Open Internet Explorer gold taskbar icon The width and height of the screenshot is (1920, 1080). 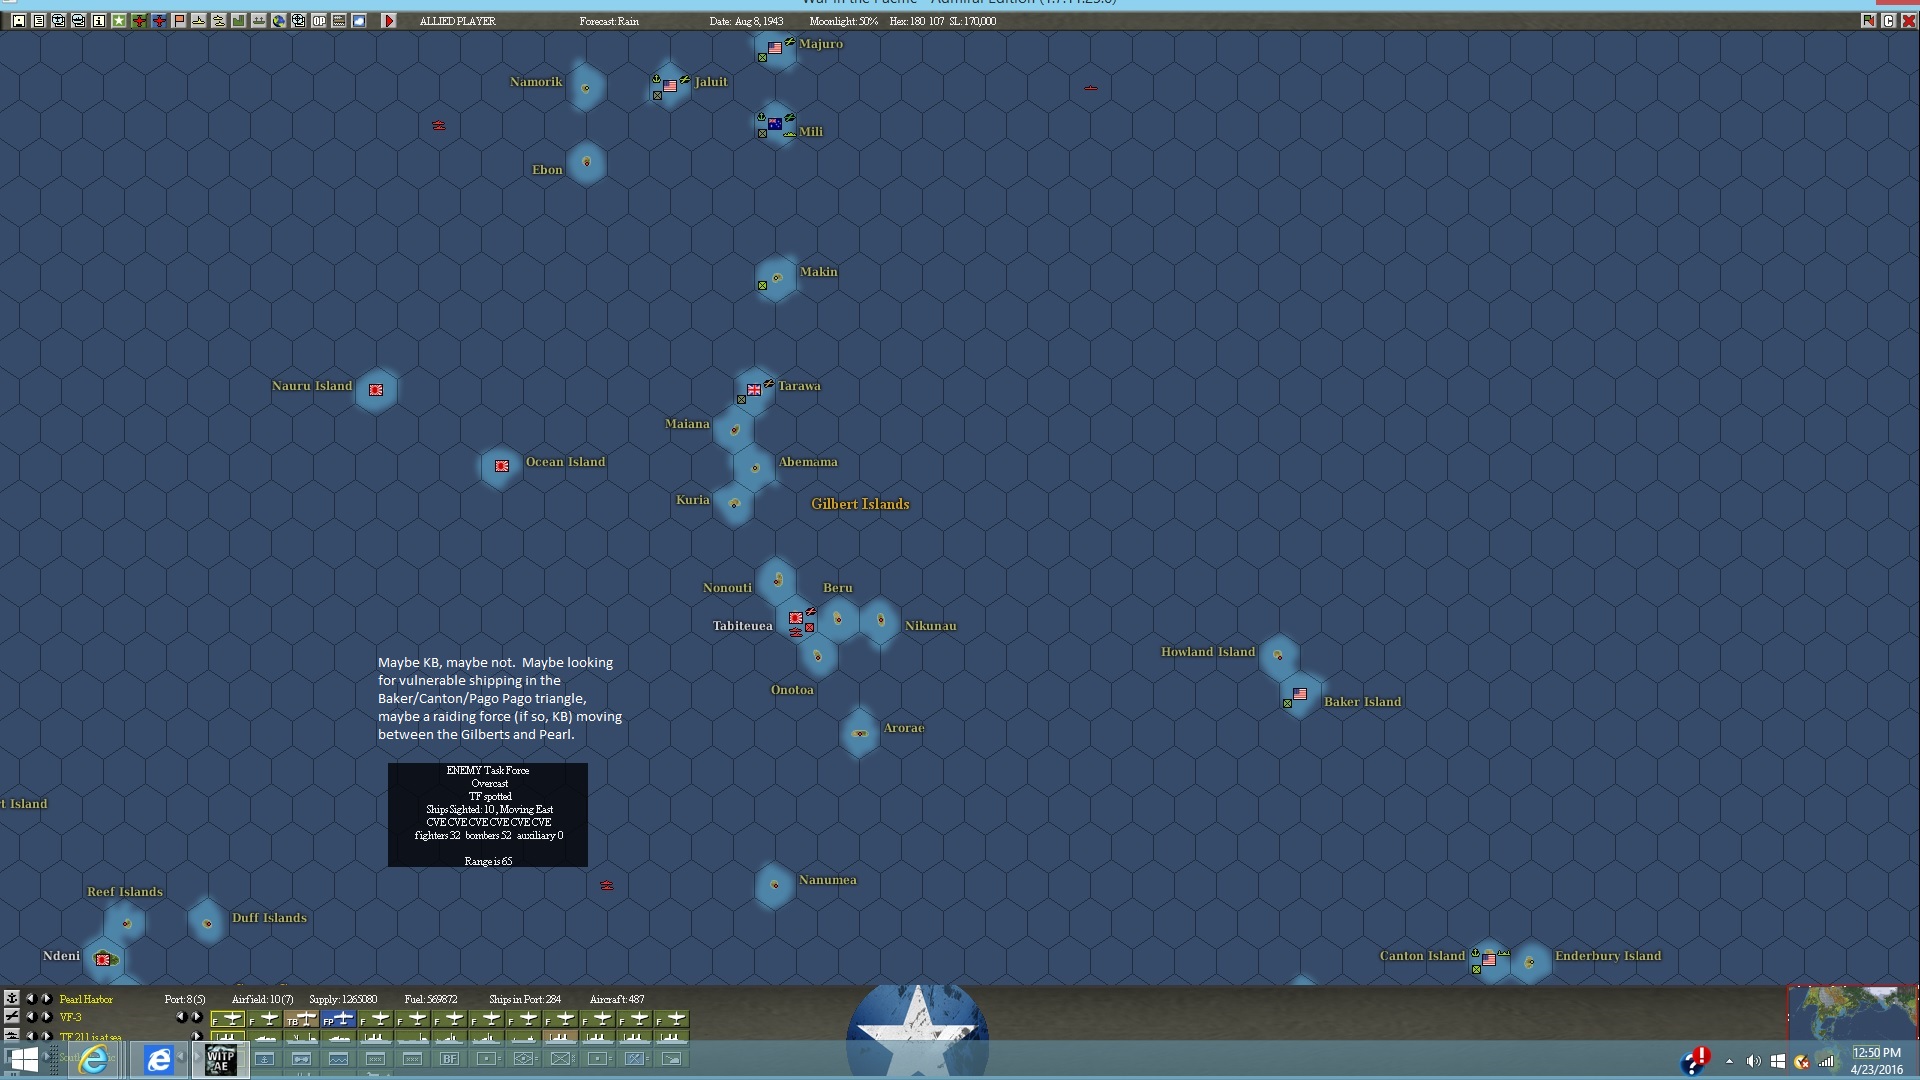coord(94,1059)
